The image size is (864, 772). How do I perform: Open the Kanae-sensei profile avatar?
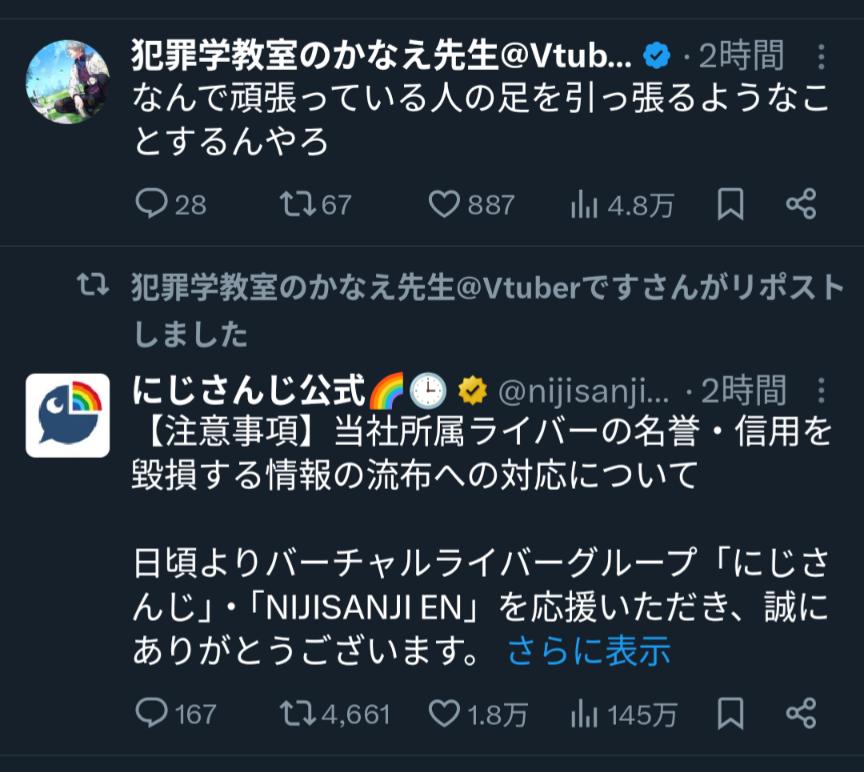67,82
